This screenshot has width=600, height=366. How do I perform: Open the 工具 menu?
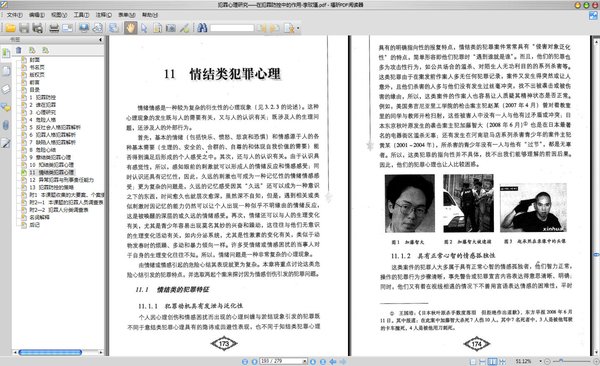[81, 15]
